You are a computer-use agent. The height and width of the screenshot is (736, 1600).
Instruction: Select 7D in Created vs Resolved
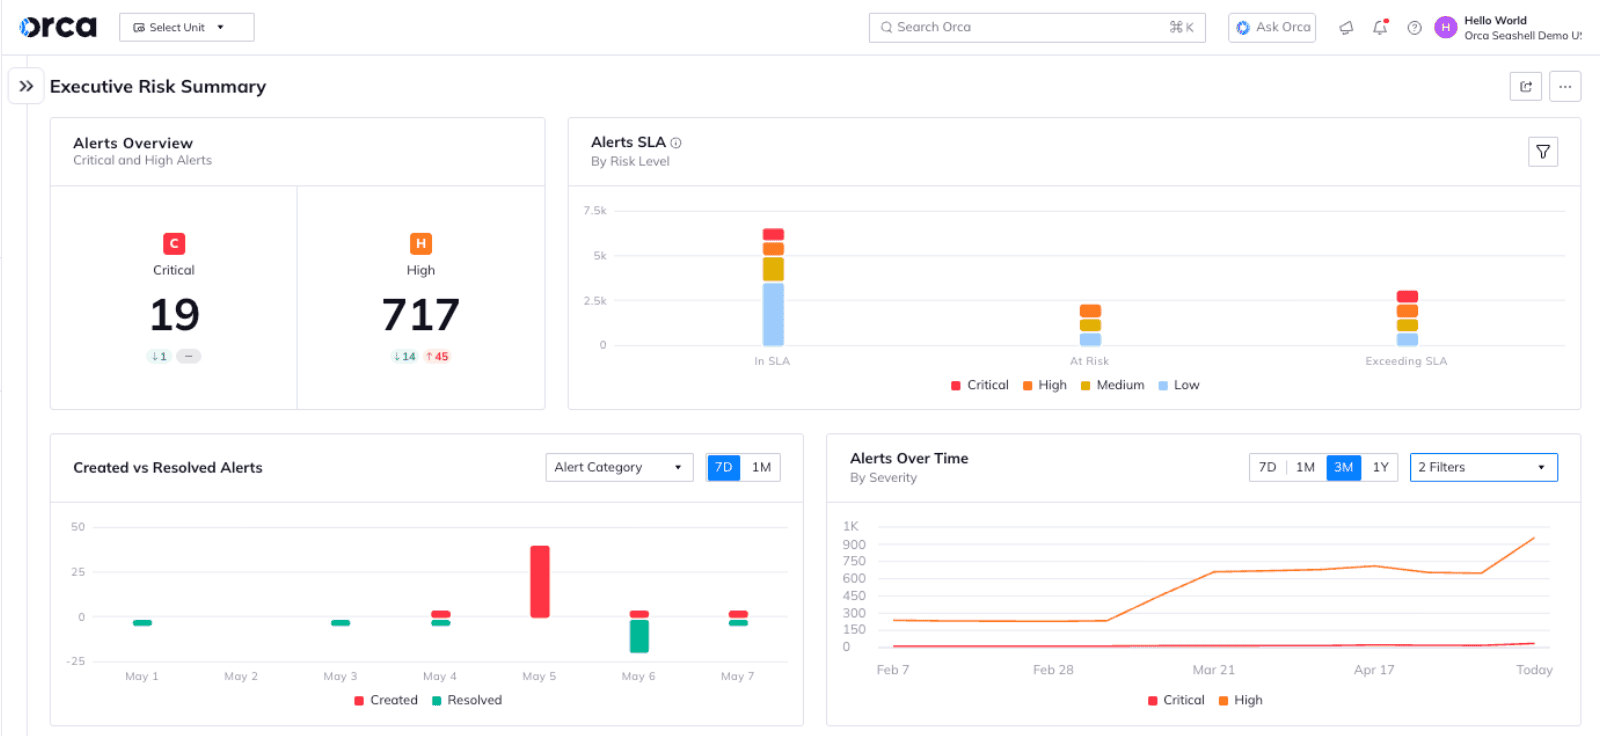point(723,467)
